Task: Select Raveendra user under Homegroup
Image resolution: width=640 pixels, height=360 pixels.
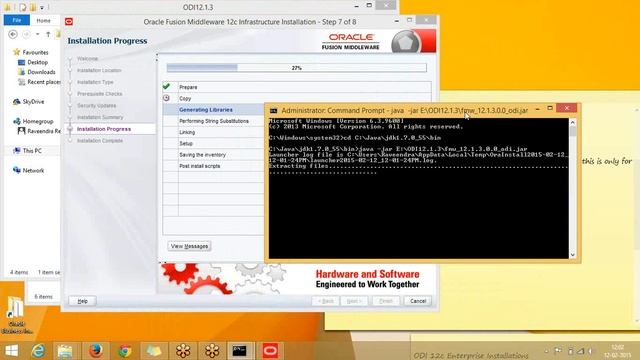Action: coord(44,131)
